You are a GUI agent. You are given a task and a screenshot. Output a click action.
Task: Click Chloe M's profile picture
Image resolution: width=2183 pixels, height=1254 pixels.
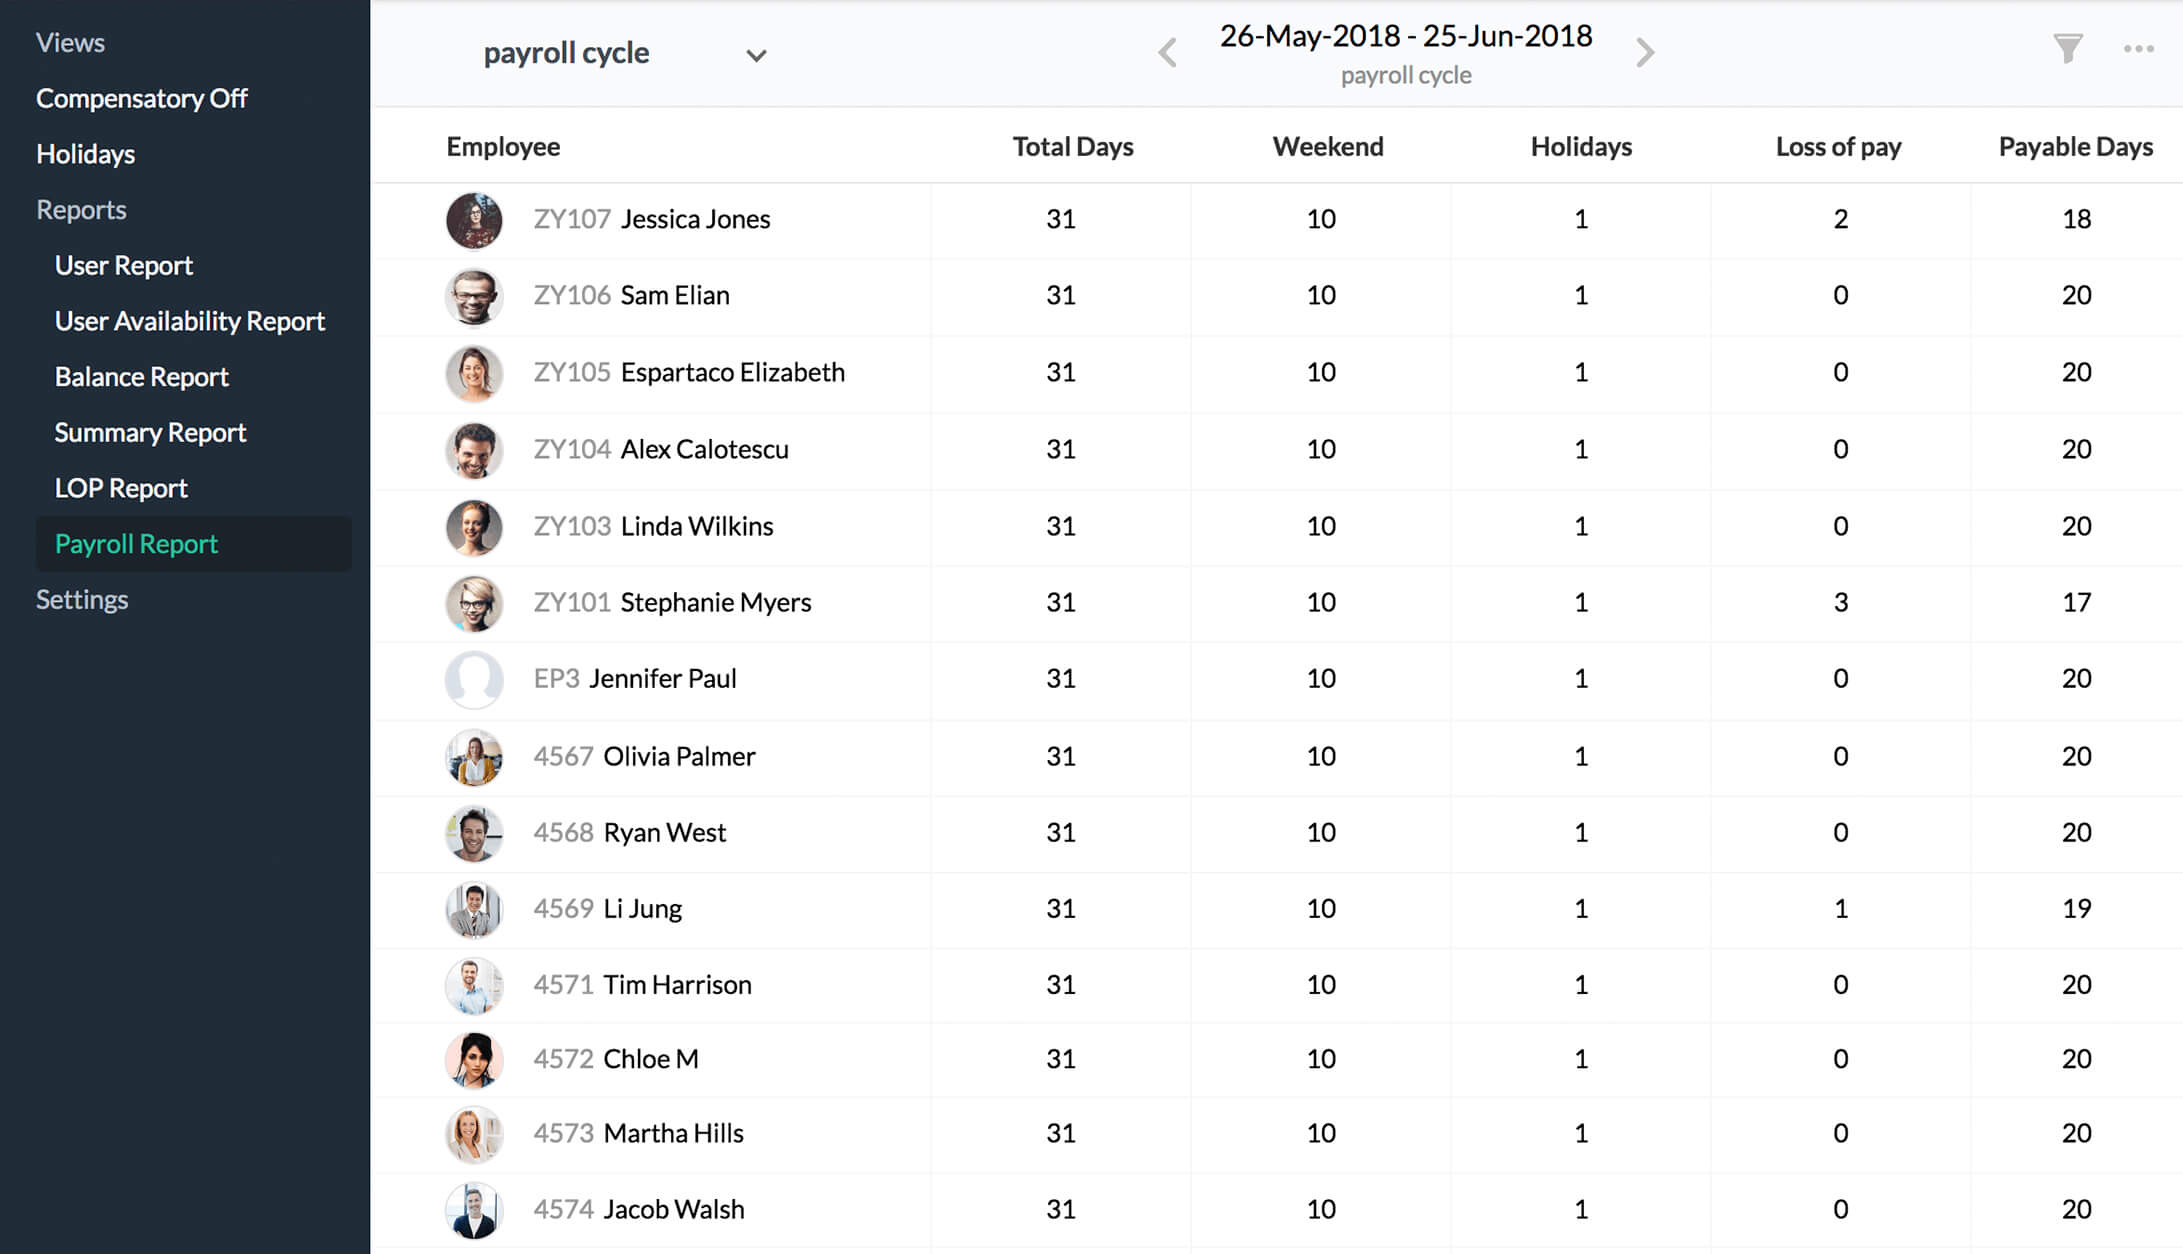tap(474, 1059)
